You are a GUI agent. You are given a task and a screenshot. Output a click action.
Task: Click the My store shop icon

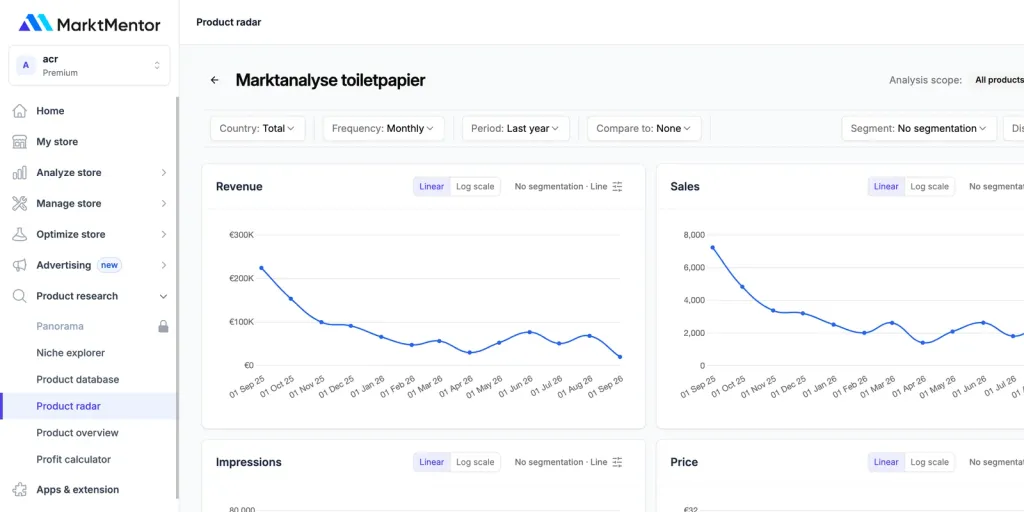pos(20,142)
